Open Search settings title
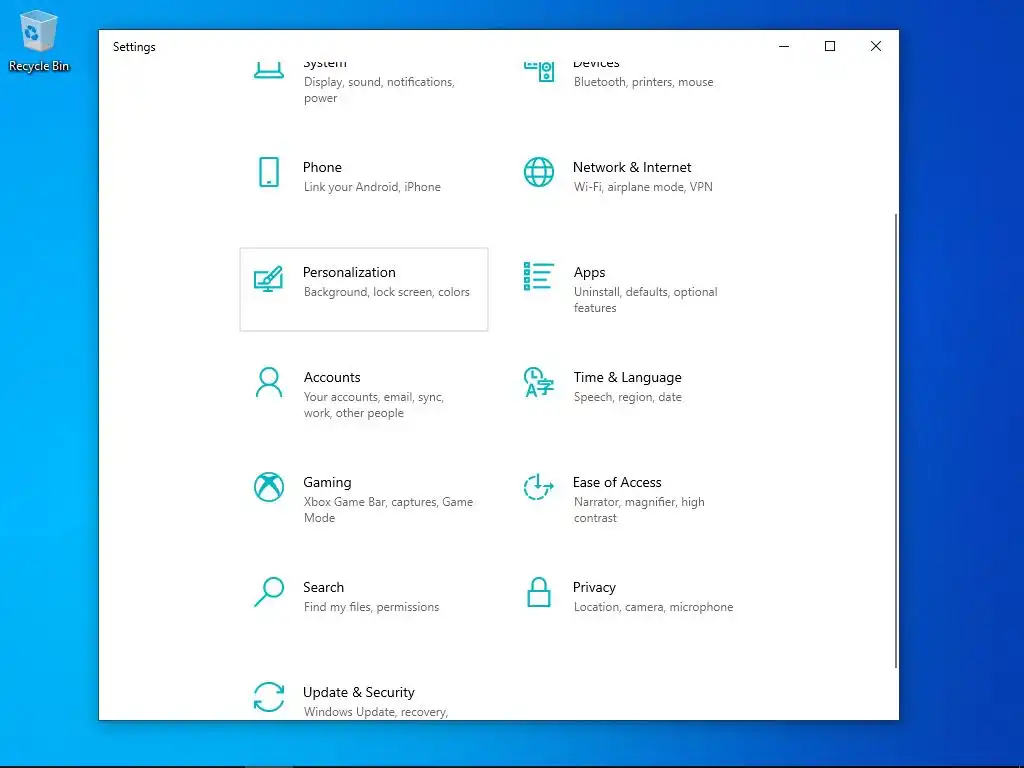Viewport: 1024px width, 768px height. click(323, 588)
